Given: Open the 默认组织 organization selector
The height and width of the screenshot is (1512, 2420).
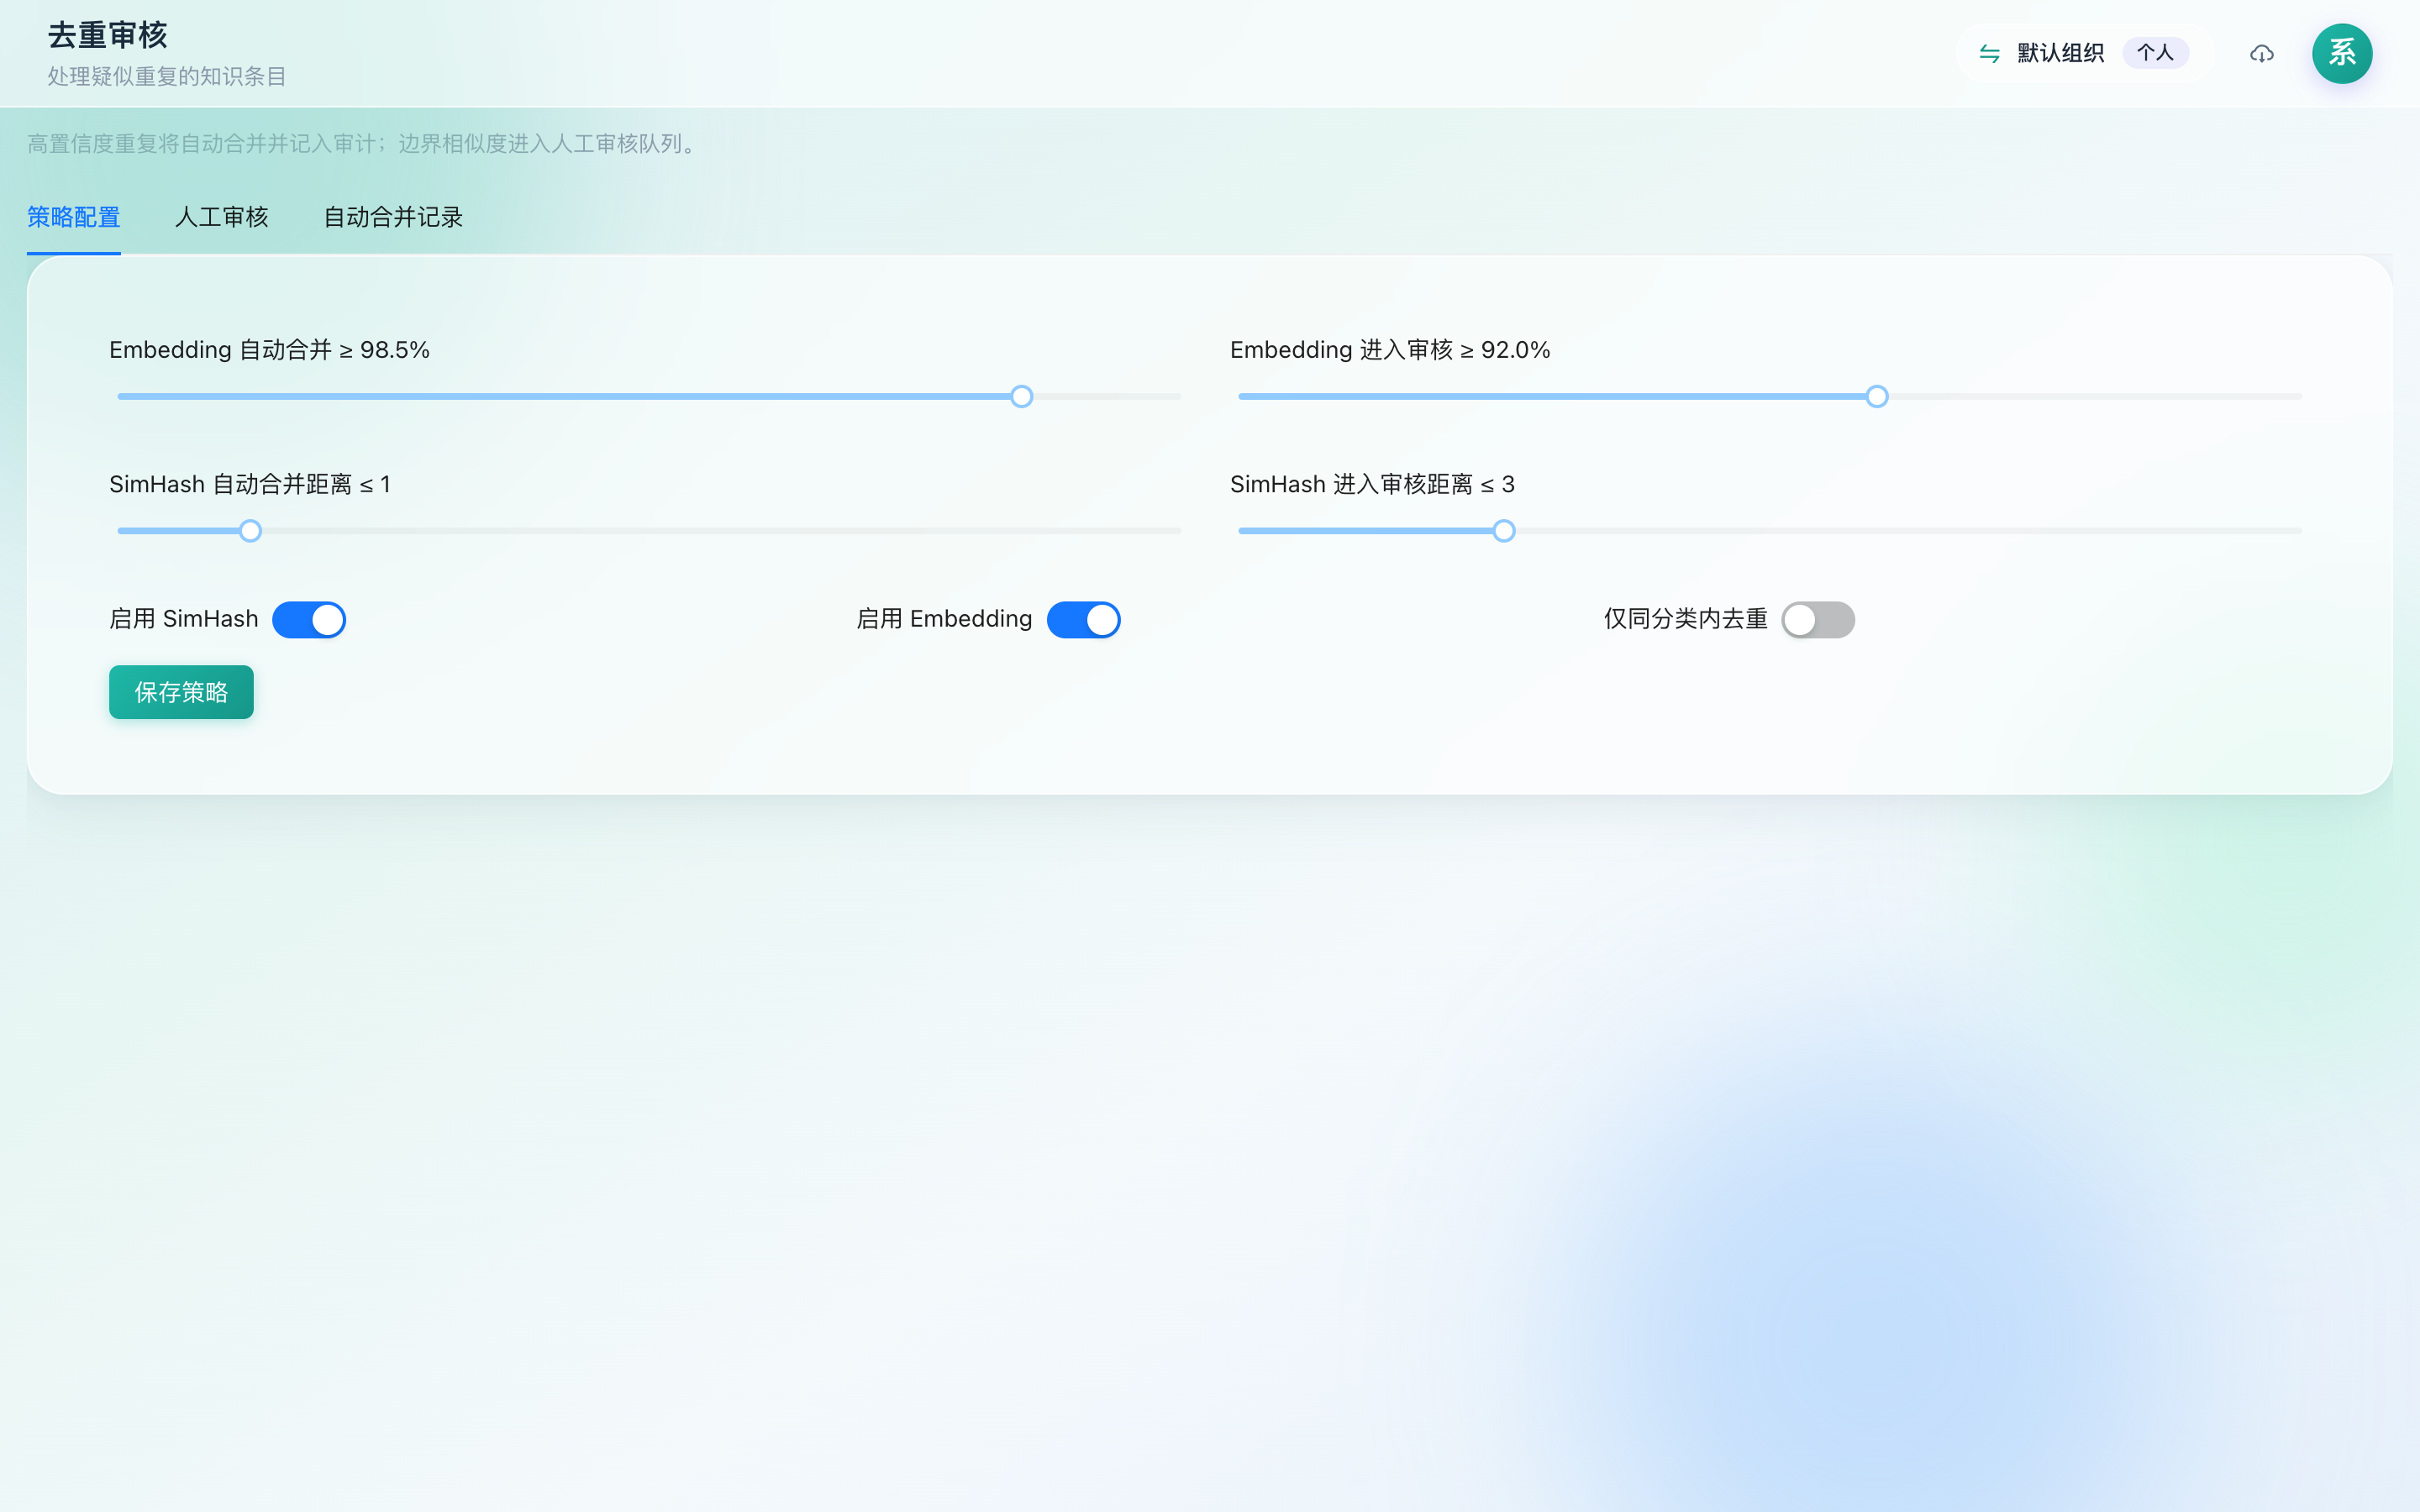Looking at the screenshot, I should pos(2060,53).
